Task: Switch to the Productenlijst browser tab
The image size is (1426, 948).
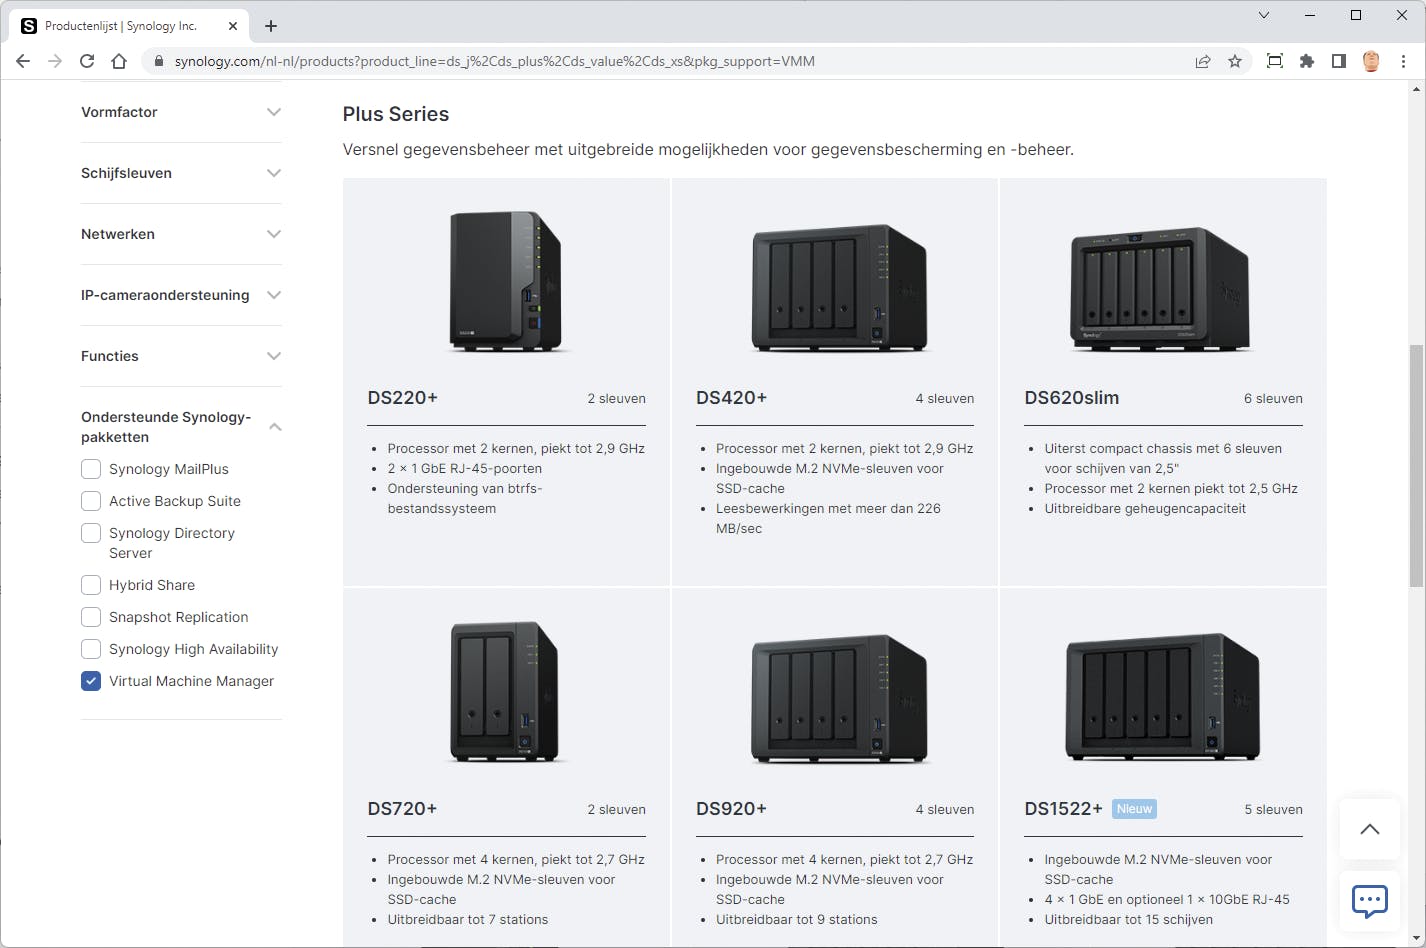Action: click(x=120, y=26)
